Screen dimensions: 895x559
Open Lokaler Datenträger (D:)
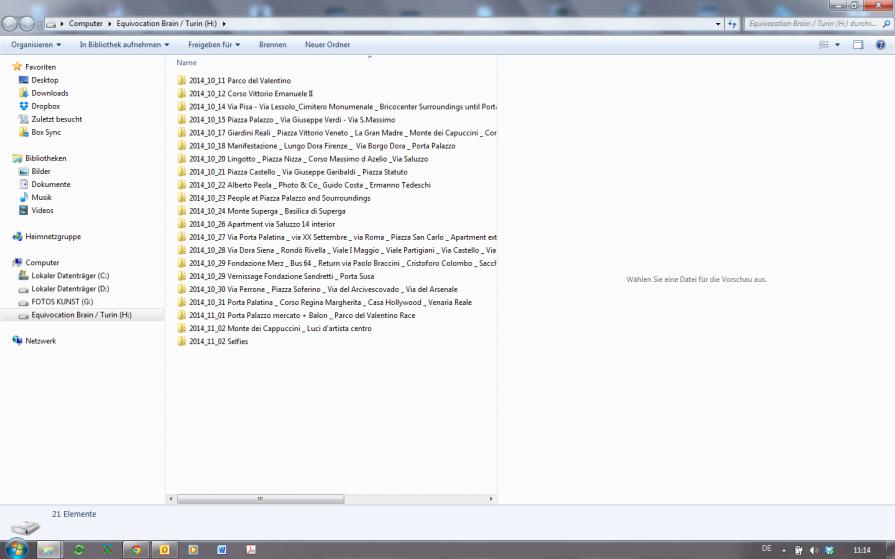(x=64, y=289)
